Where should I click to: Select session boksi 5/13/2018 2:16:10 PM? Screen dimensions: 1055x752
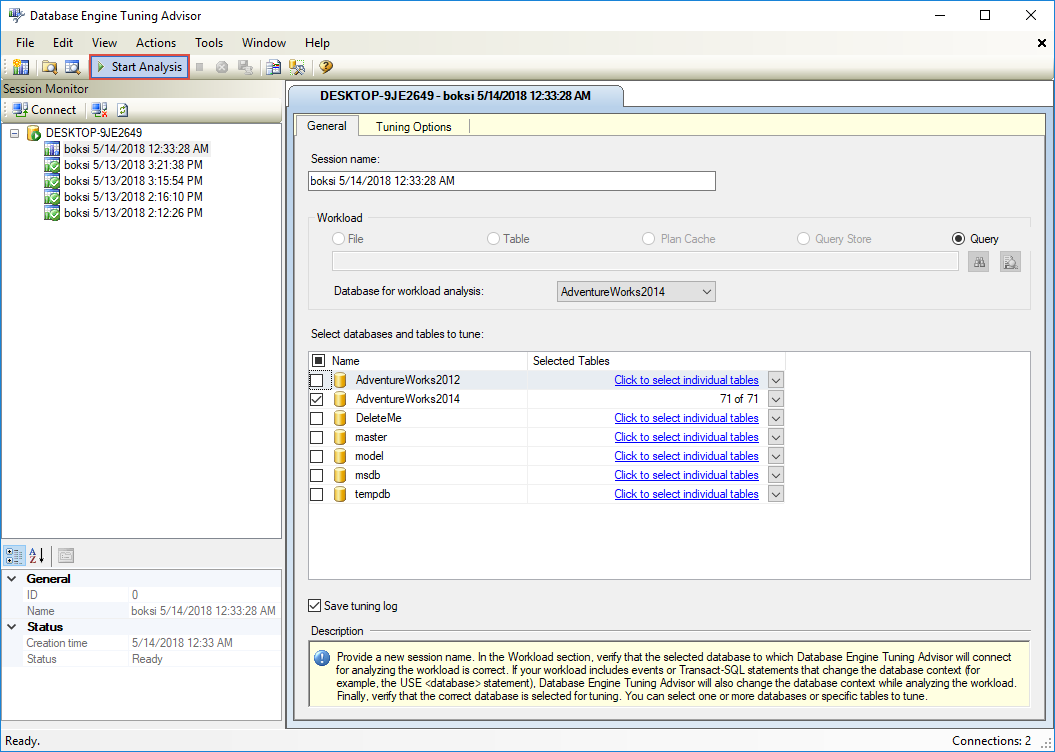coord(133,197)
